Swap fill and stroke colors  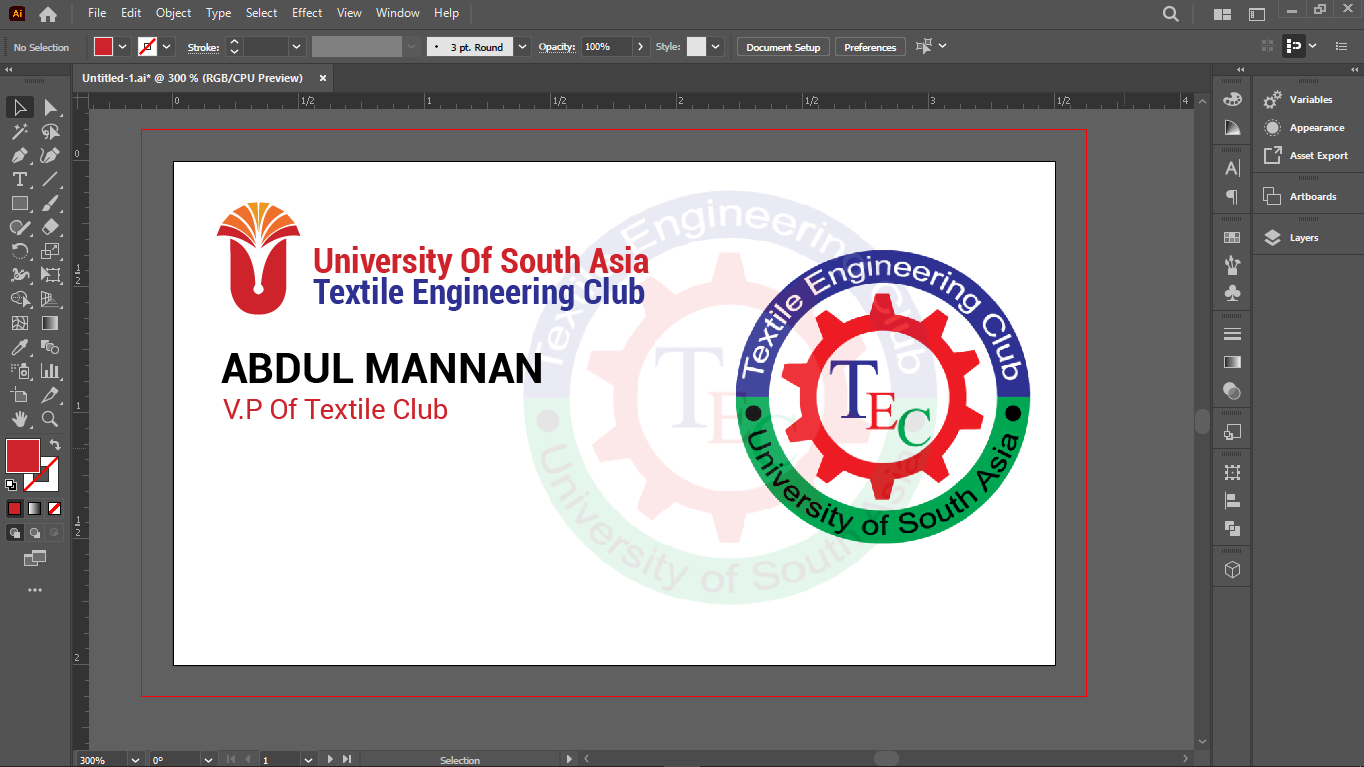tap(55, 445)
